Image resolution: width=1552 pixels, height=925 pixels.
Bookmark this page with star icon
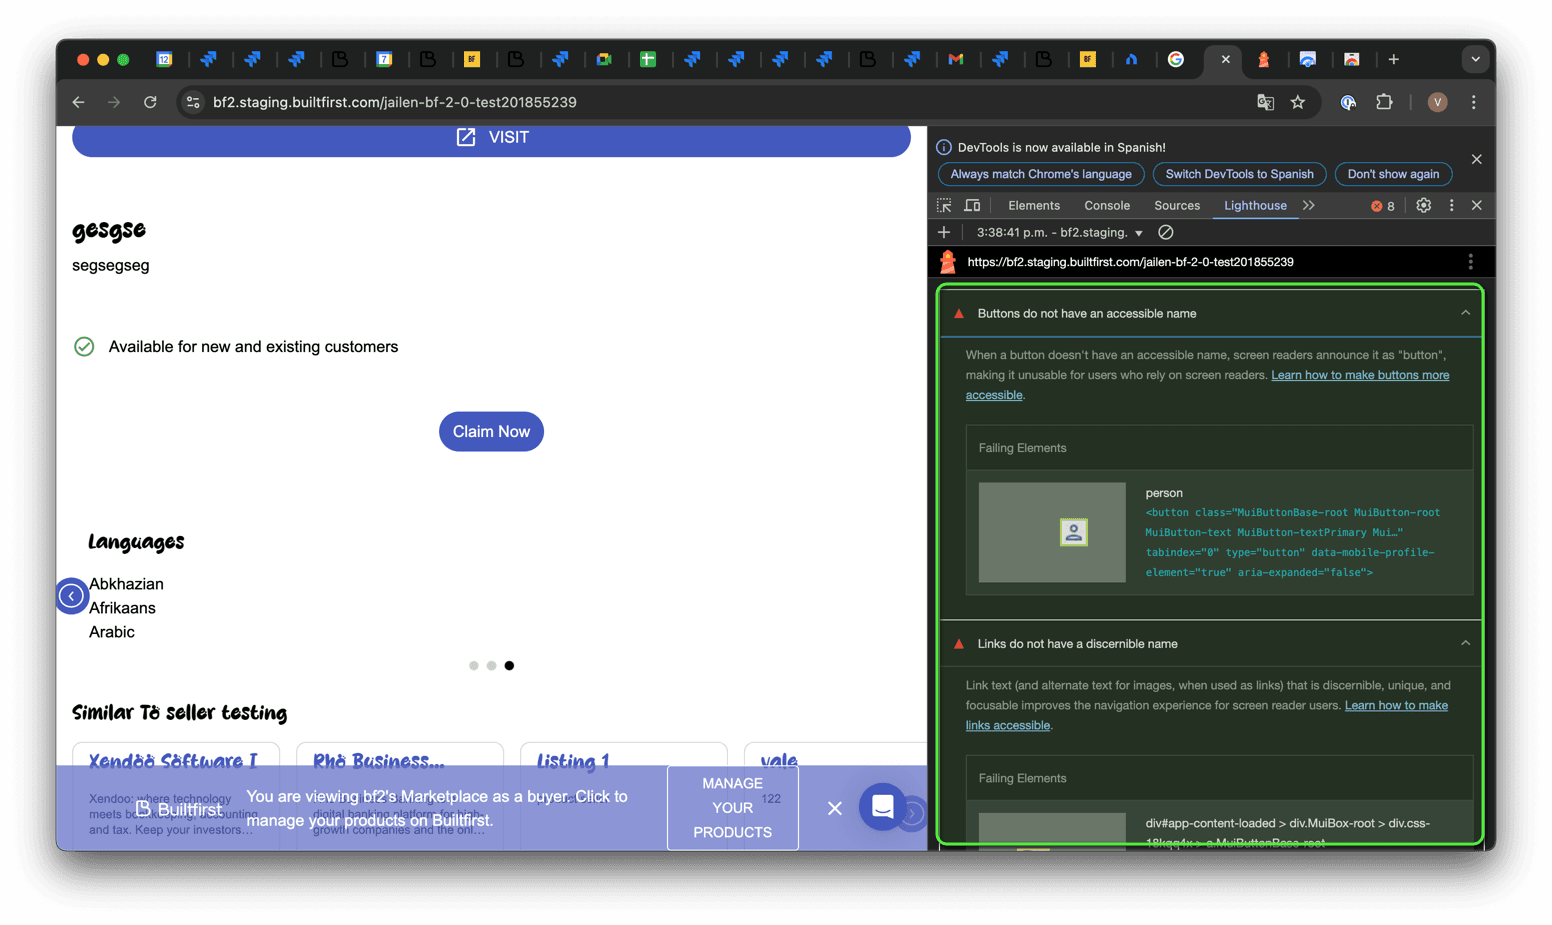pos(1298,102)
